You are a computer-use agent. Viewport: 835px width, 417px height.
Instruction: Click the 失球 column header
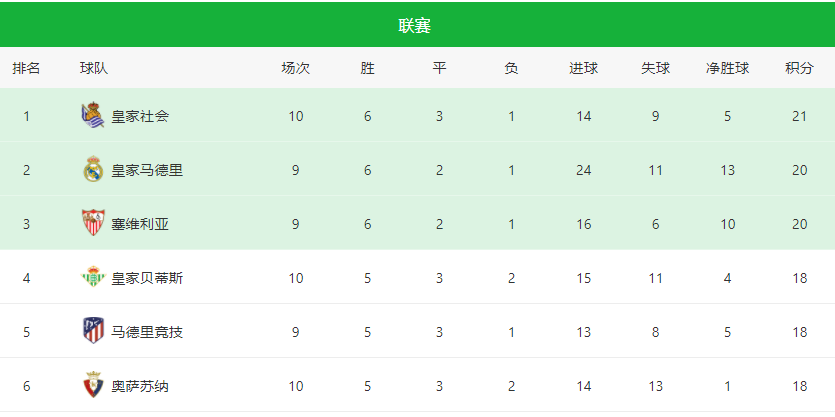[656, 68]
